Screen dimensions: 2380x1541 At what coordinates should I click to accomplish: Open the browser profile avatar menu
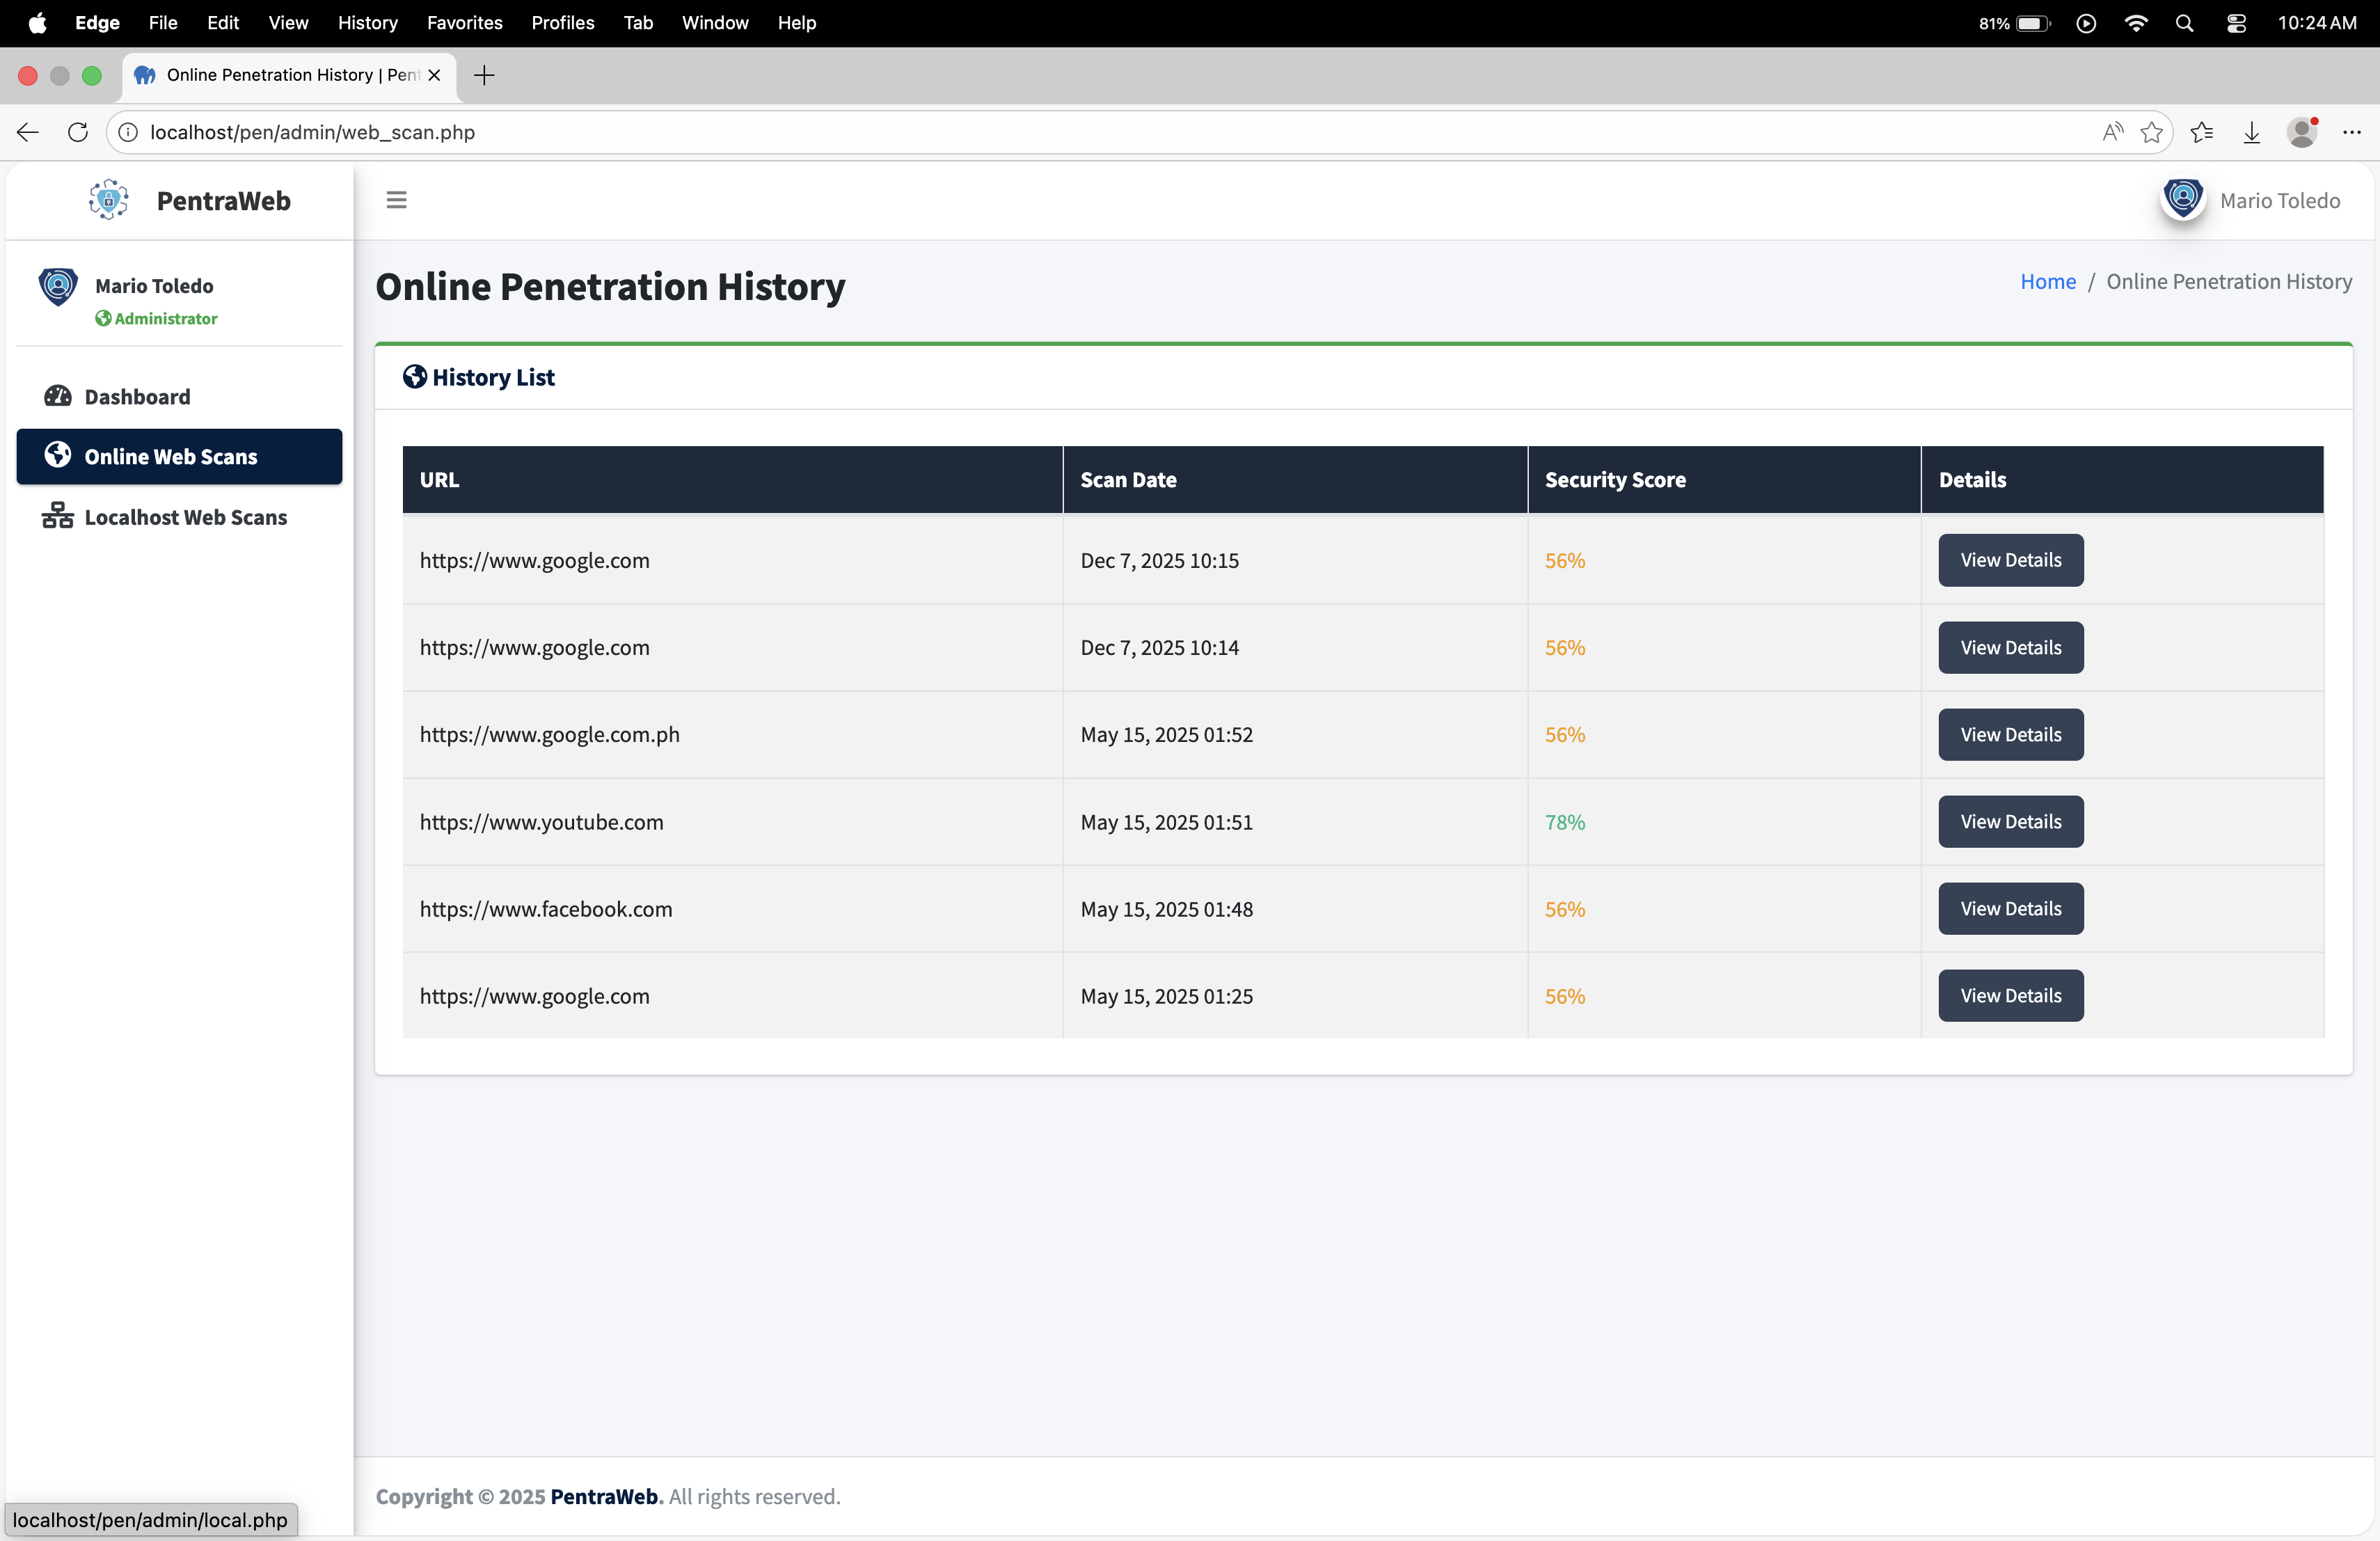pyautogui.click(x=2302, y=132)
